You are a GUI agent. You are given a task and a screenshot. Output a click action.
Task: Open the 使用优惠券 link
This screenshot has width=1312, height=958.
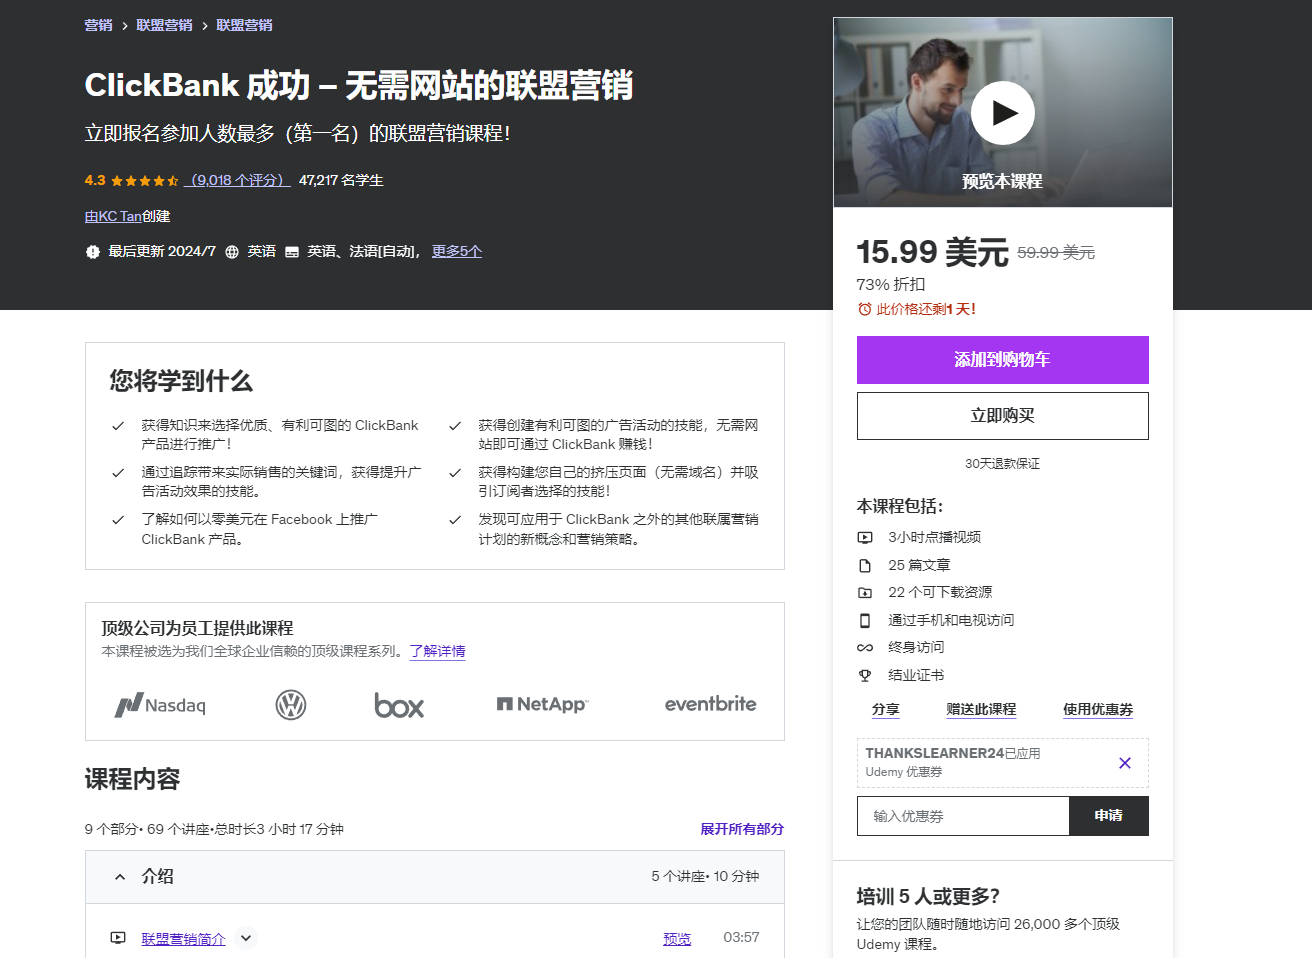[1098, 709]
